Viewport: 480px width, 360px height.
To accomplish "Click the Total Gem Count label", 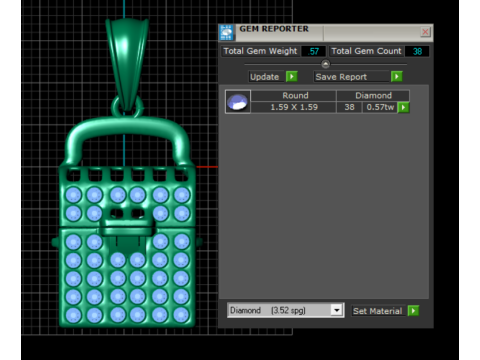I will pos(366,51).
